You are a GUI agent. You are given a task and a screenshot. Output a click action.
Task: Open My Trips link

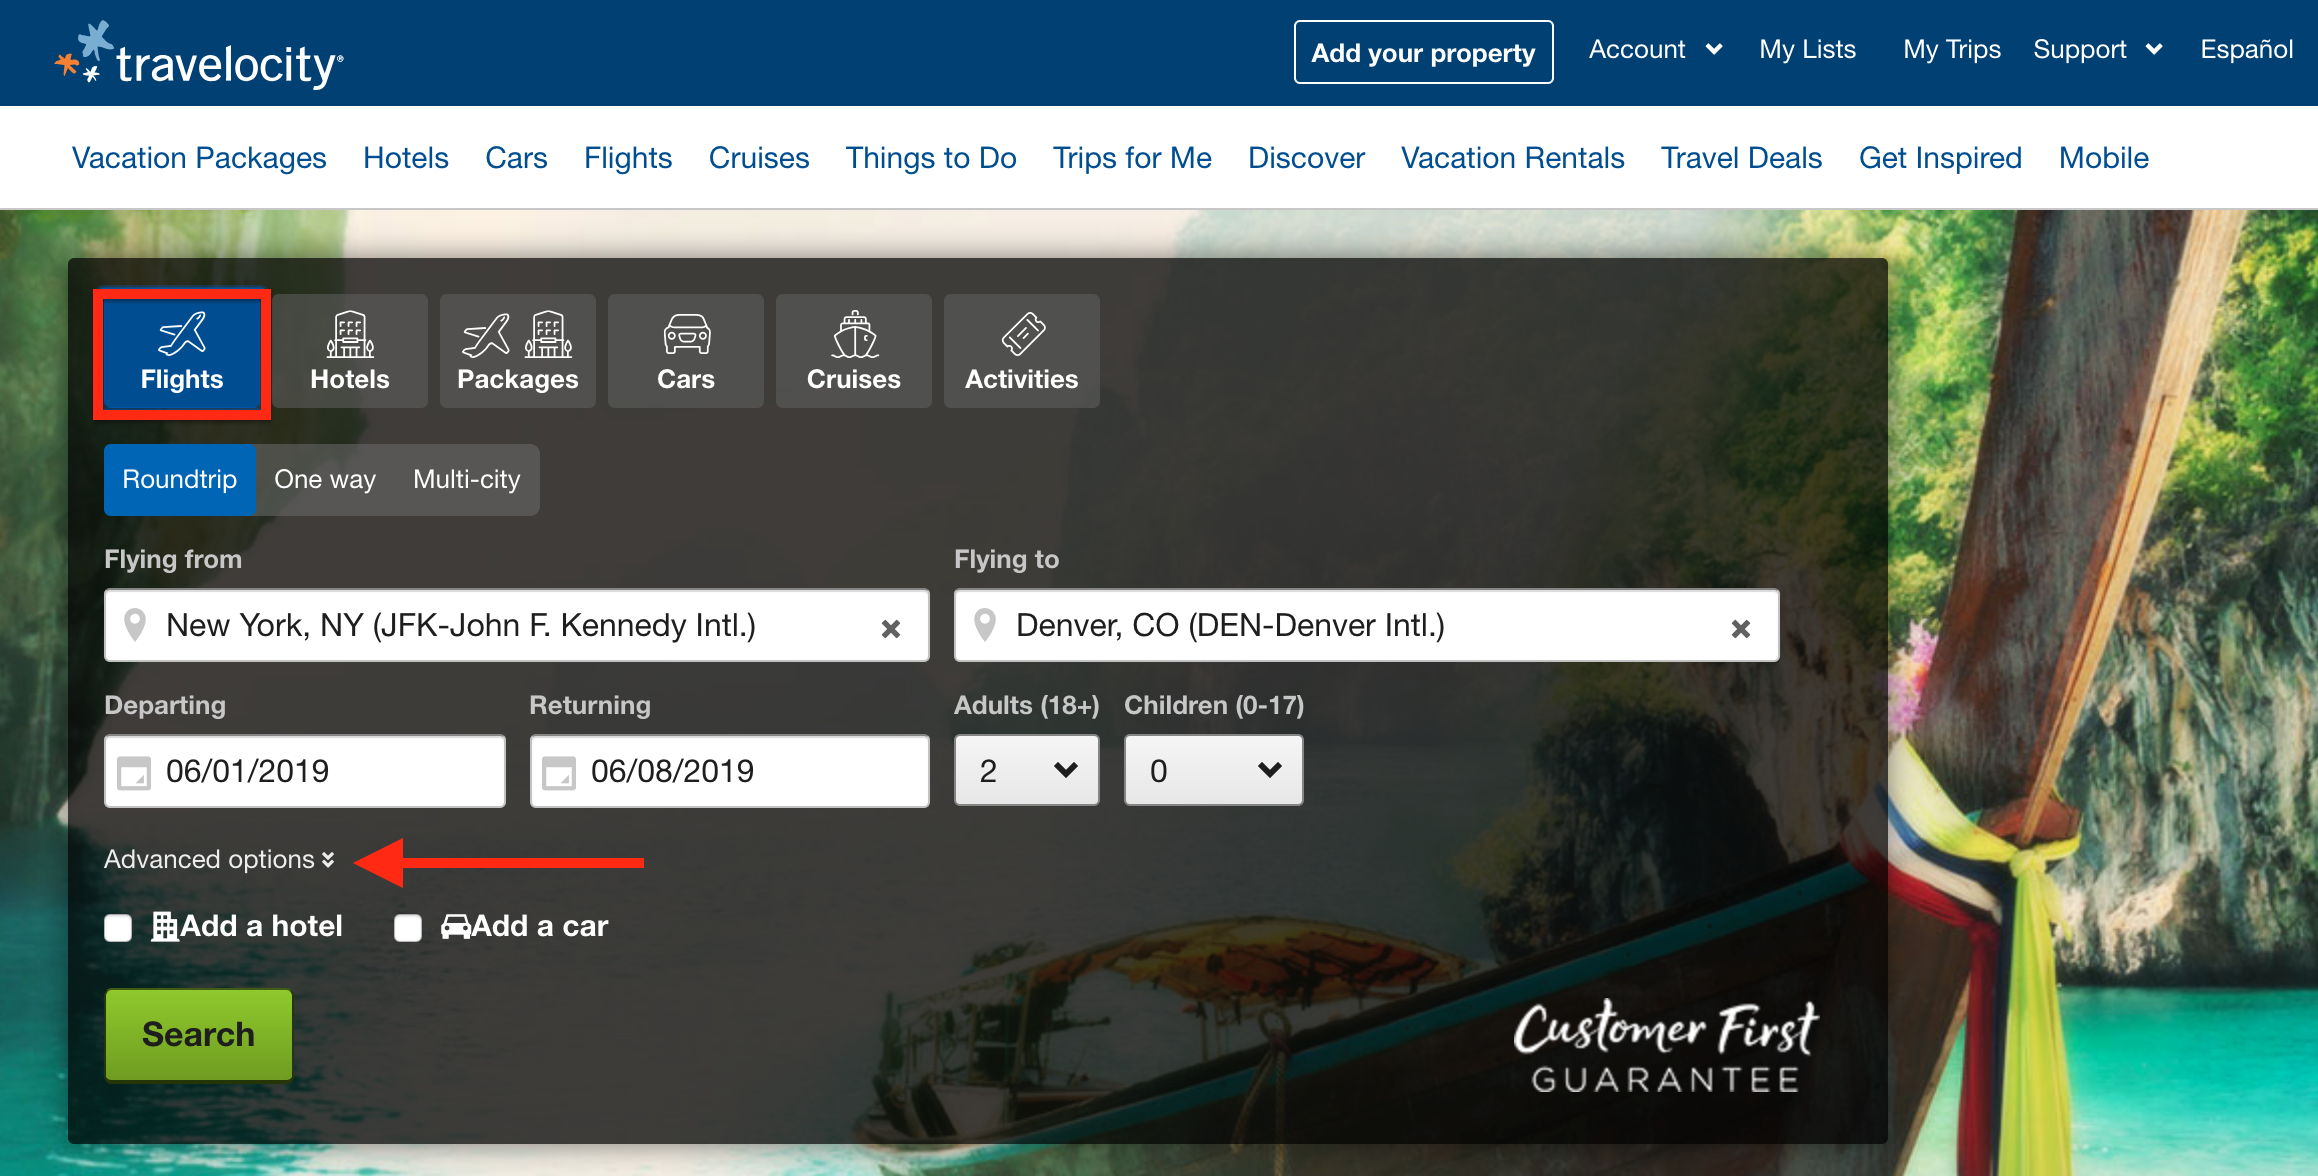1952,50
